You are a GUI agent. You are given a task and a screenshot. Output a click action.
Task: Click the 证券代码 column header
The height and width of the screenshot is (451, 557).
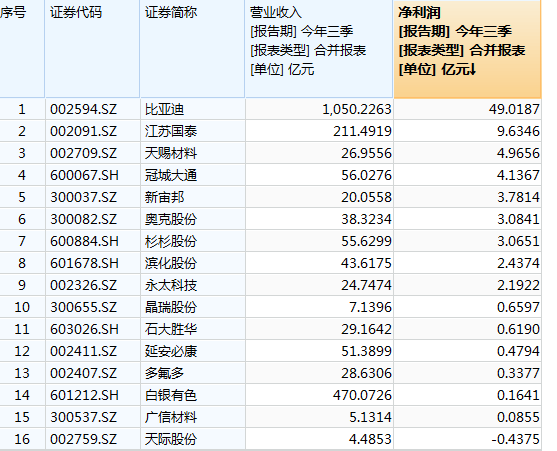pos(92,49)
